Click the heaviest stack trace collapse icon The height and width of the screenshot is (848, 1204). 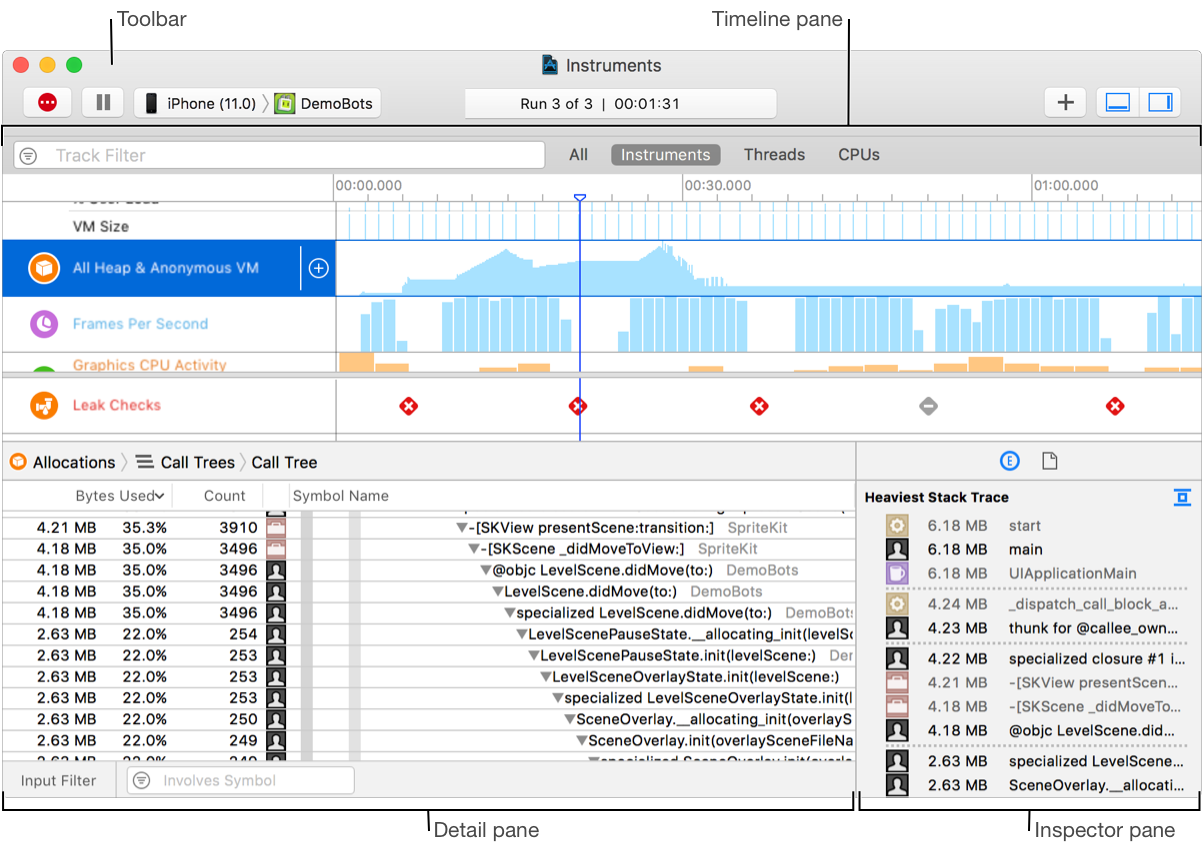pyautogui.click(x=1181, y=497)
